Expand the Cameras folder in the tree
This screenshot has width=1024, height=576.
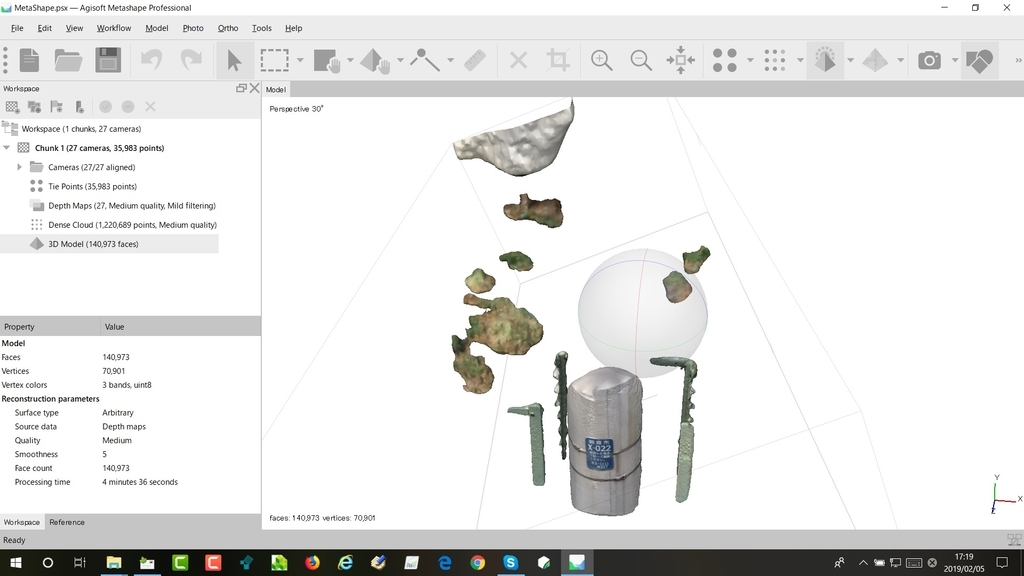(19, 167)
